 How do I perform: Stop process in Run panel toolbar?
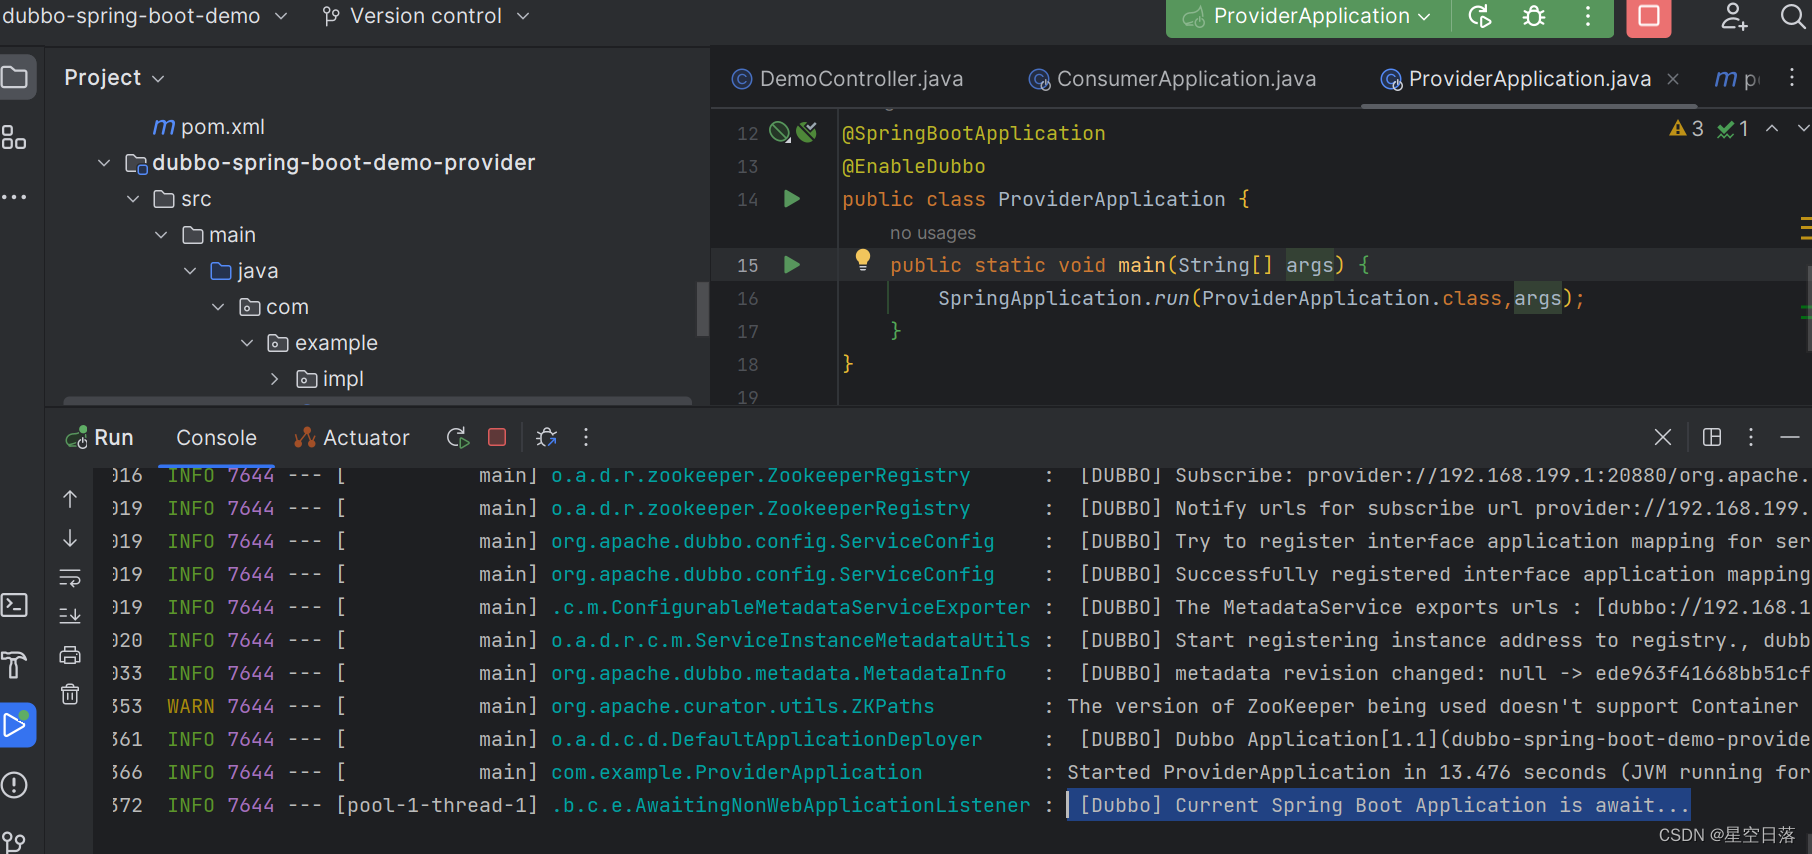[497, 437]
